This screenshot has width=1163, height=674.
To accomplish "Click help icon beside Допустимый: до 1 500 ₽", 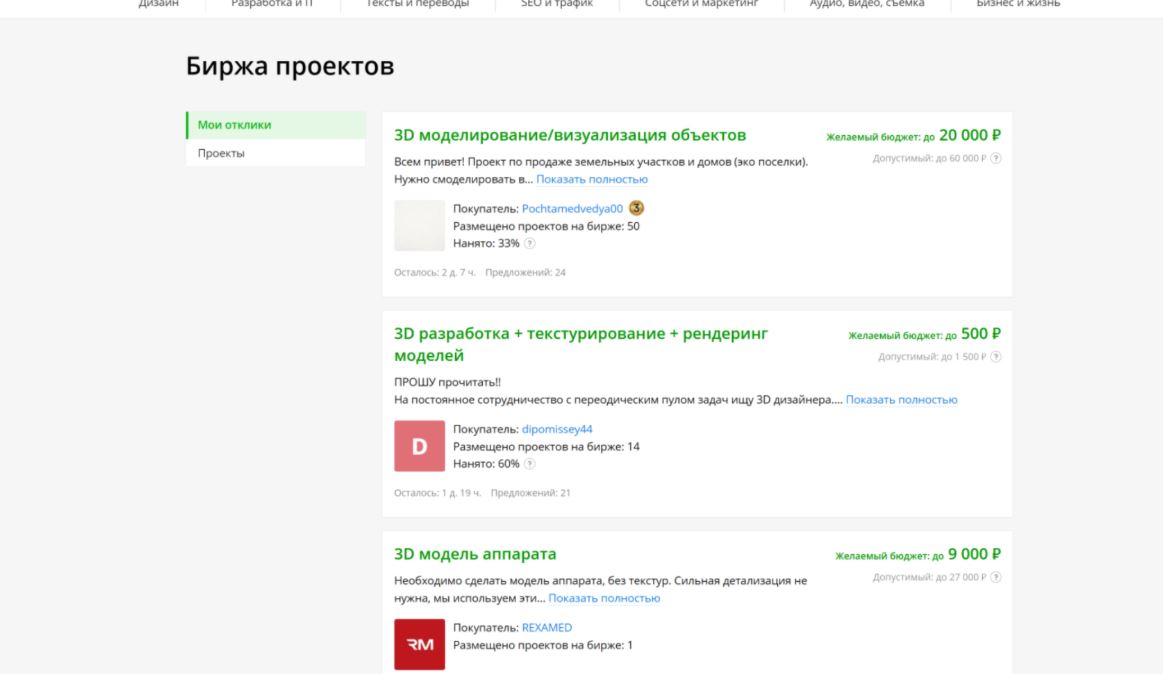I will point(996,357).
